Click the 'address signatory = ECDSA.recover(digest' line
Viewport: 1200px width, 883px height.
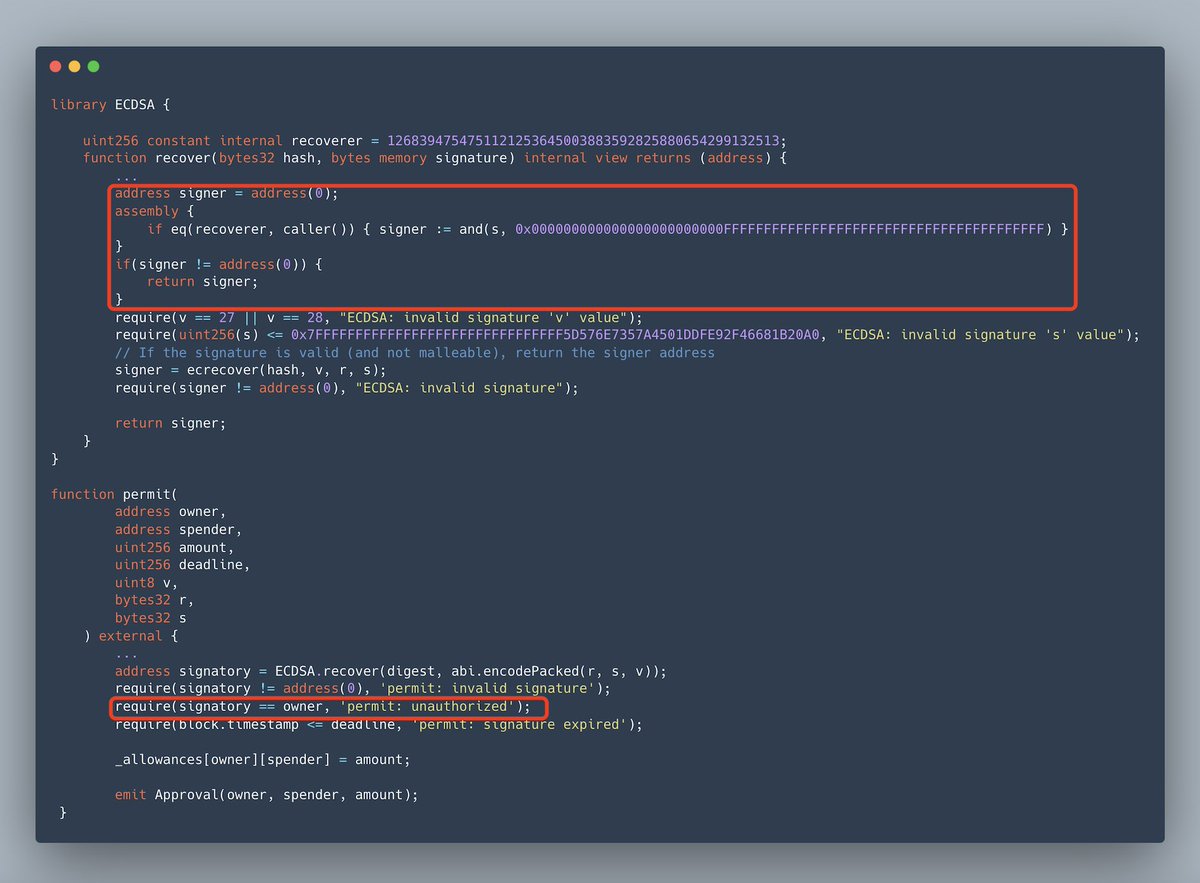coord(390,672)
